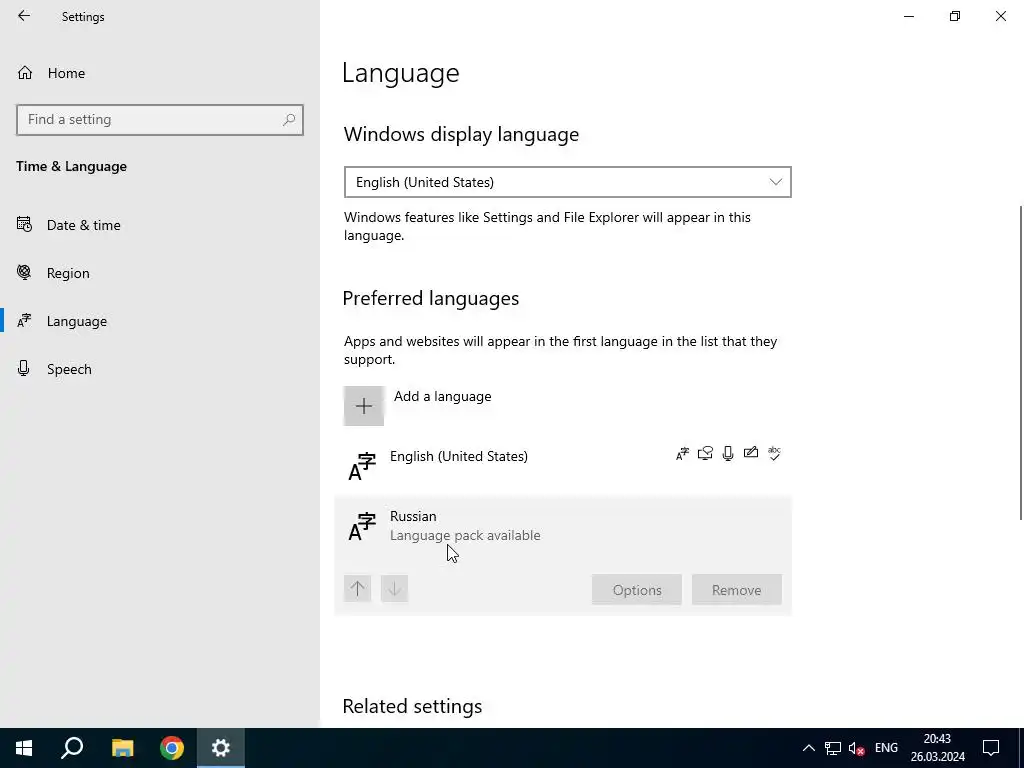
Task: Expand the Windows display language dropdown
Action: click(x=568, y=182)
